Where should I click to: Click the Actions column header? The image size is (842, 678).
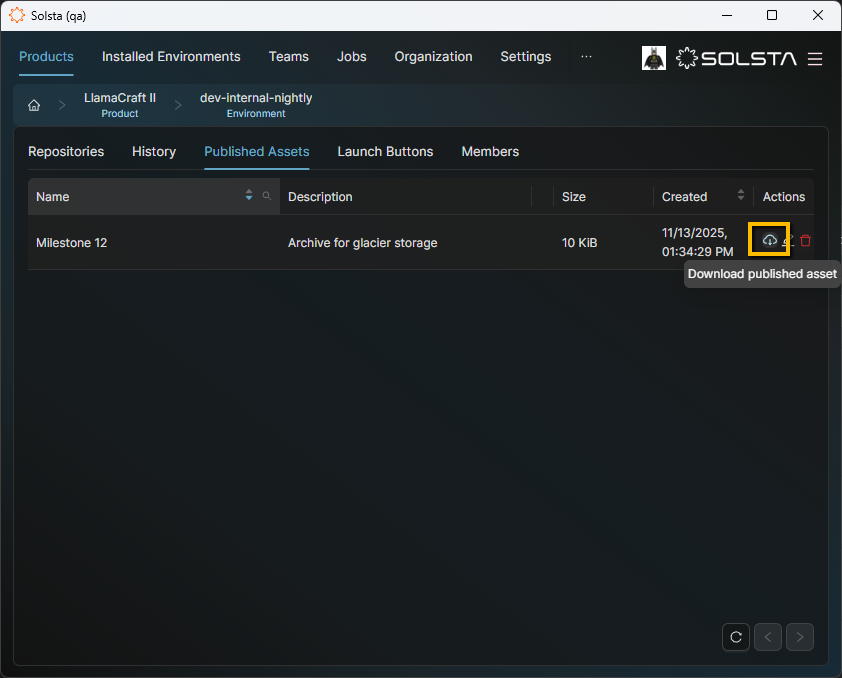tap(783, 196)
